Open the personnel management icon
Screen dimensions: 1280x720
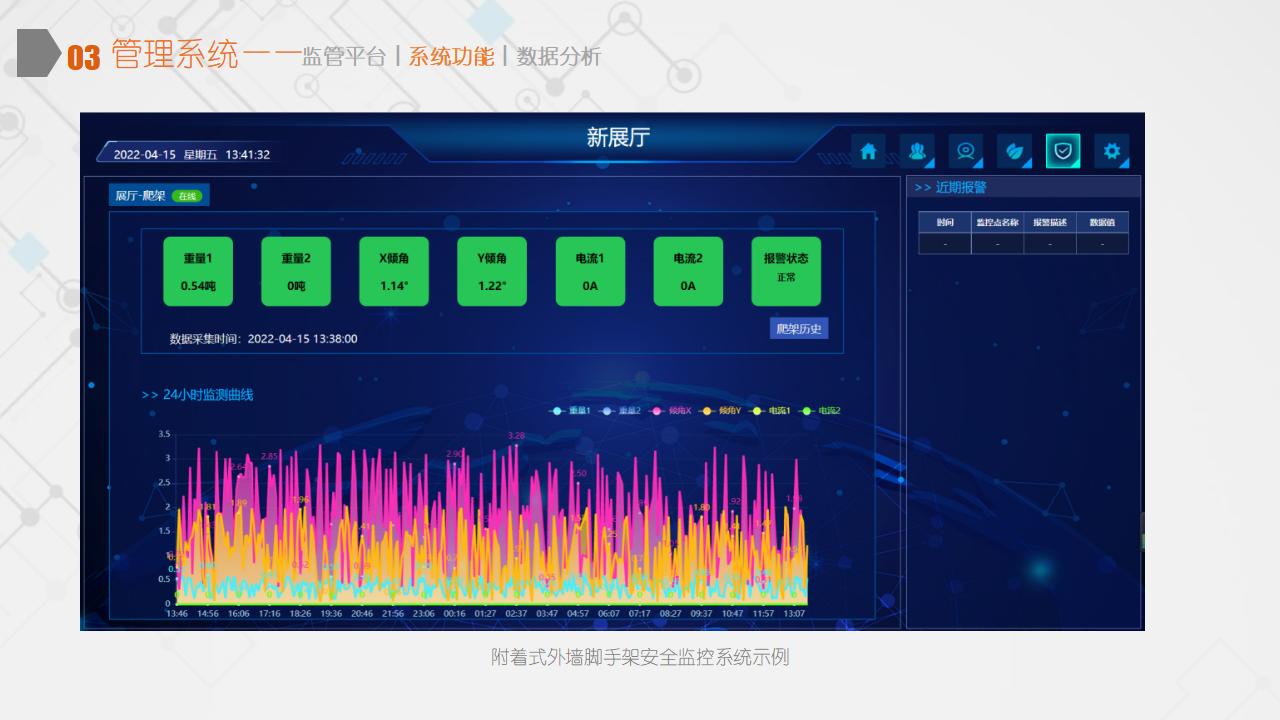click(x=916, y=151)
